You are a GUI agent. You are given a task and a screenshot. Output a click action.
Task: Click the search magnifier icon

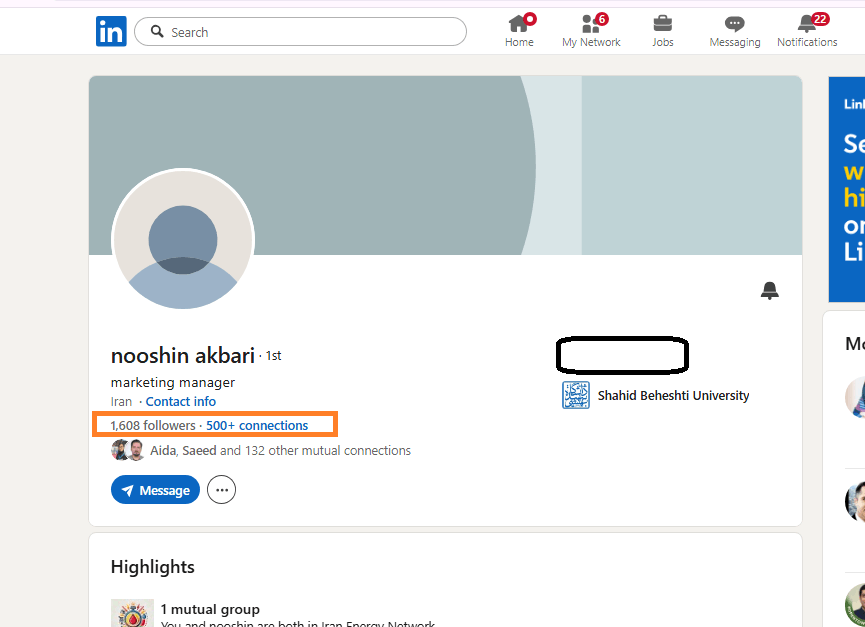157,31
